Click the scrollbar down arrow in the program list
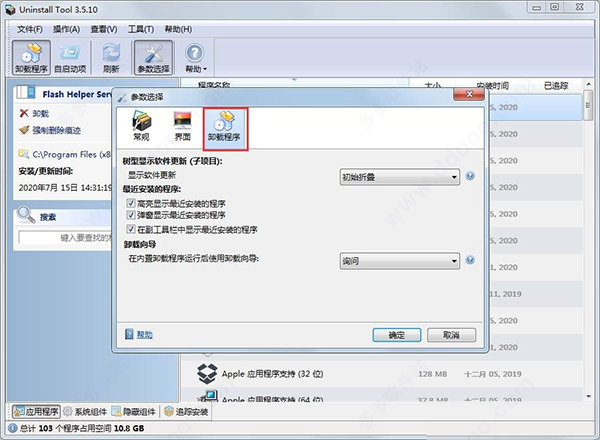The width and height of the screenshot is (600, 440). (x=588, y=396)
